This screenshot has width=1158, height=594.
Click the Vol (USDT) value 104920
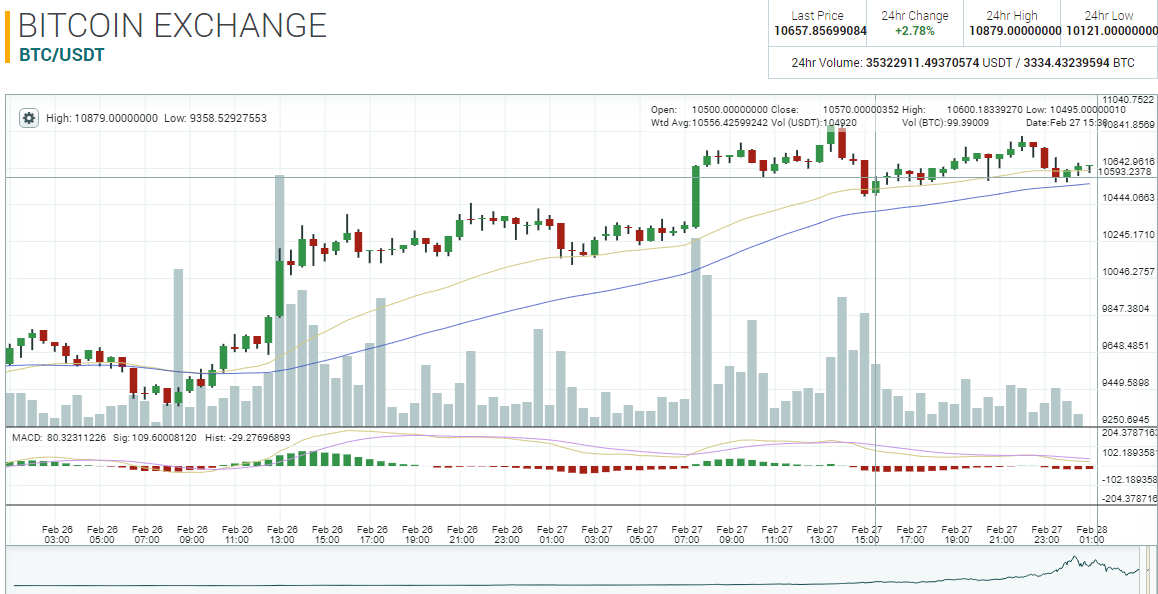tap(840, 121)
